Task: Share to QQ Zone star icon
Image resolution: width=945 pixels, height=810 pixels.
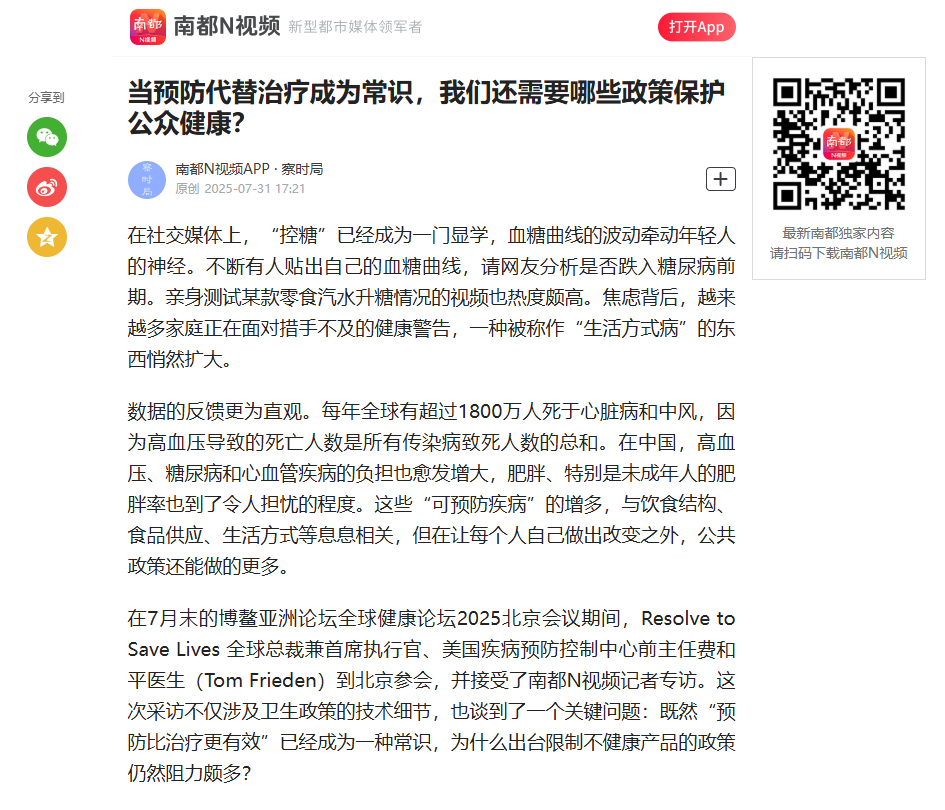Action: [47, 237]
